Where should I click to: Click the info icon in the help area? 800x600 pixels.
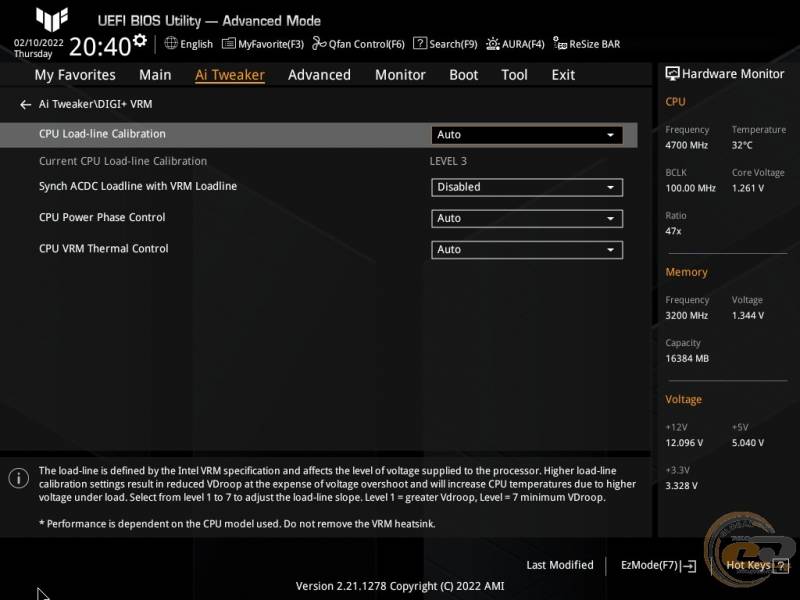click(19, 478)
